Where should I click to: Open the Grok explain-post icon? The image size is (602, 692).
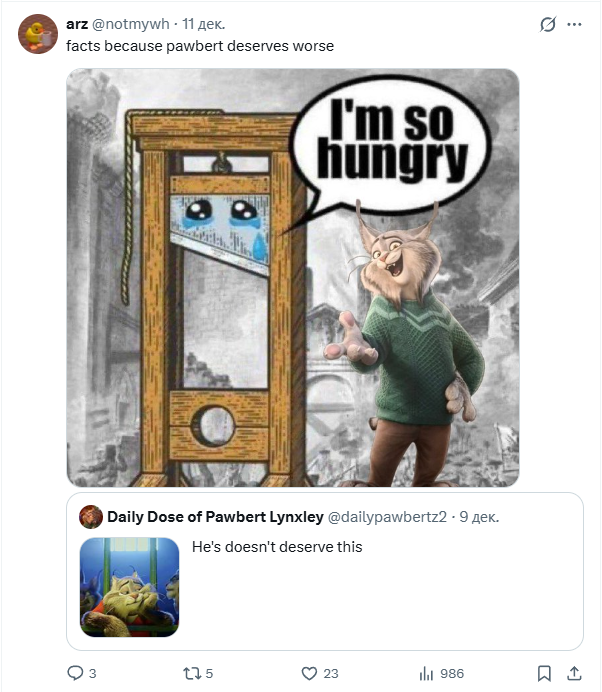pyautogui.click(x=547, y=25)
